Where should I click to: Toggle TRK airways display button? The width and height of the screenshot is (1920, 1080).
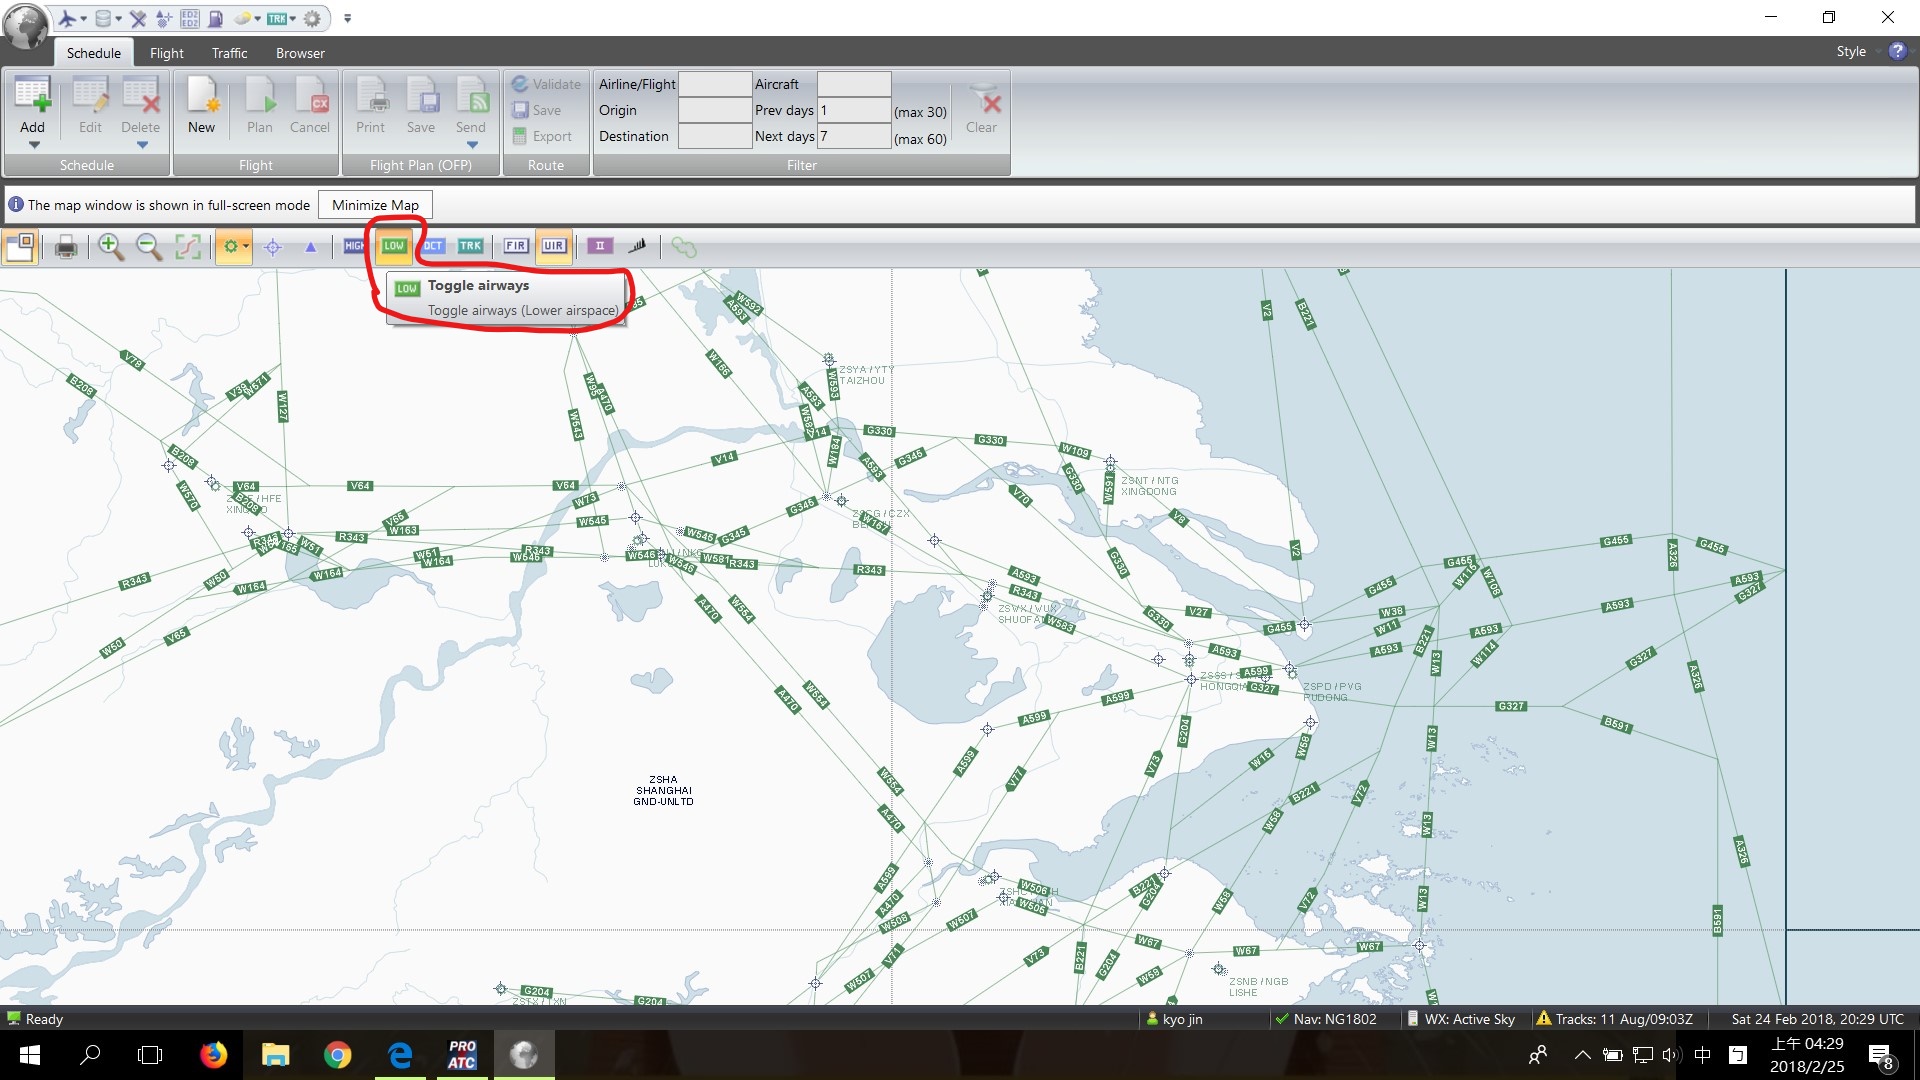(471, 245)
